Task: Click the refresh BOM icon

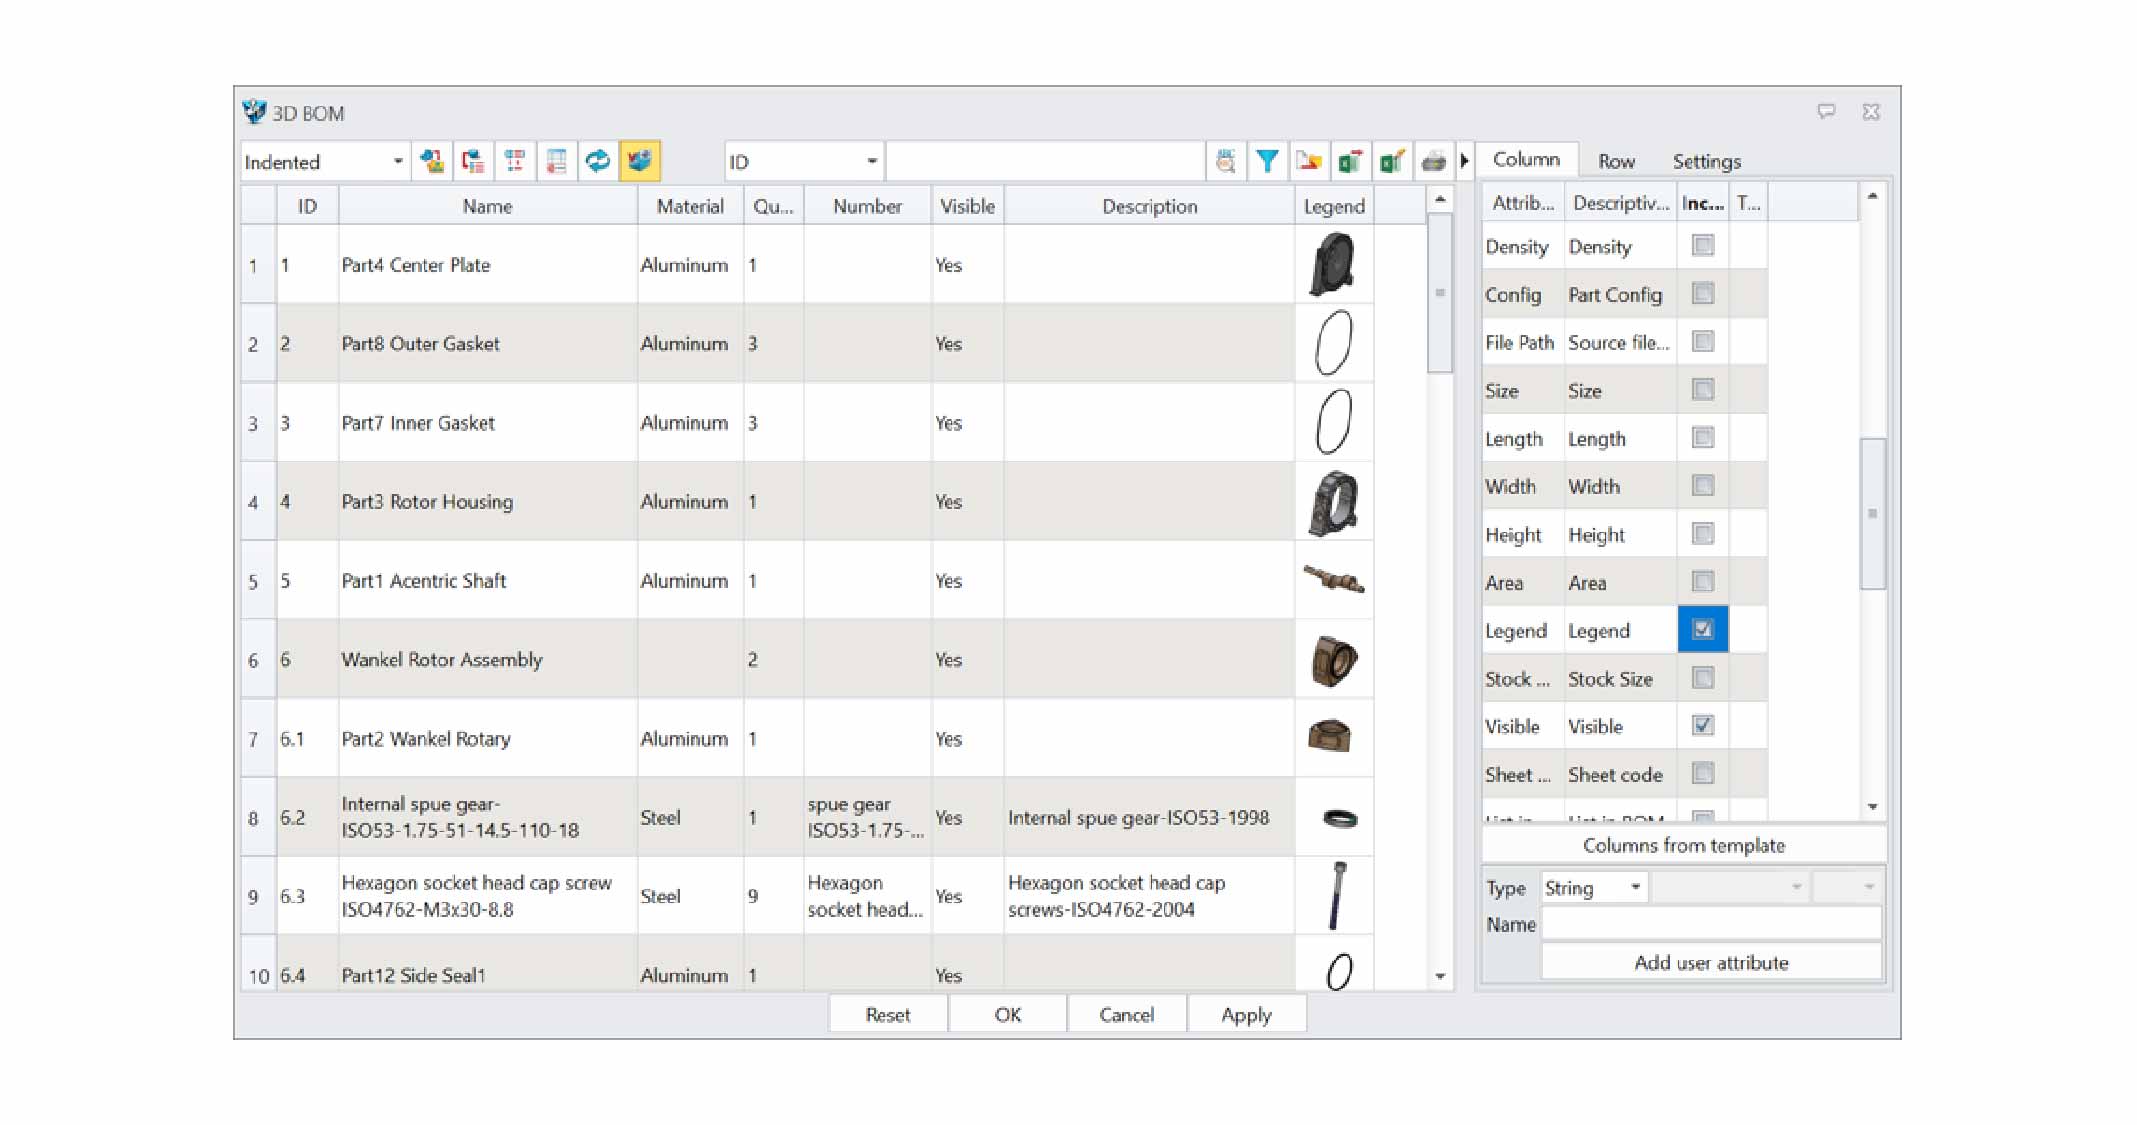Action: pos(598,161)
